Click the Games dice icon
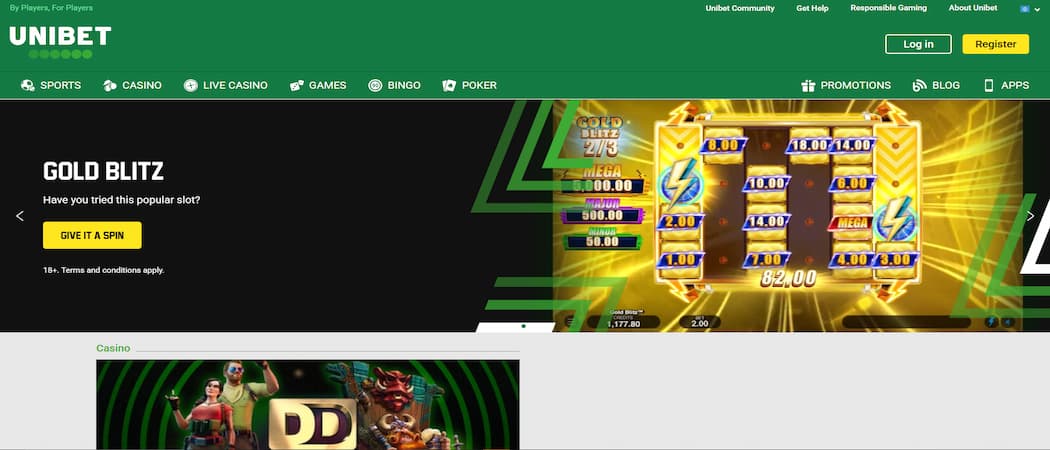The image size is (1050, 450). [297, 86]
